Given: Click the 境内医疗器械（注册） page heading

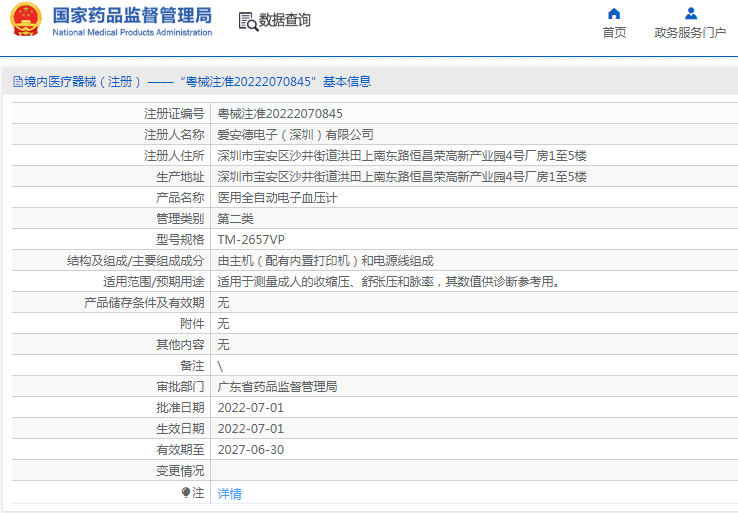Looking at the screenshot, I should 192,82.
